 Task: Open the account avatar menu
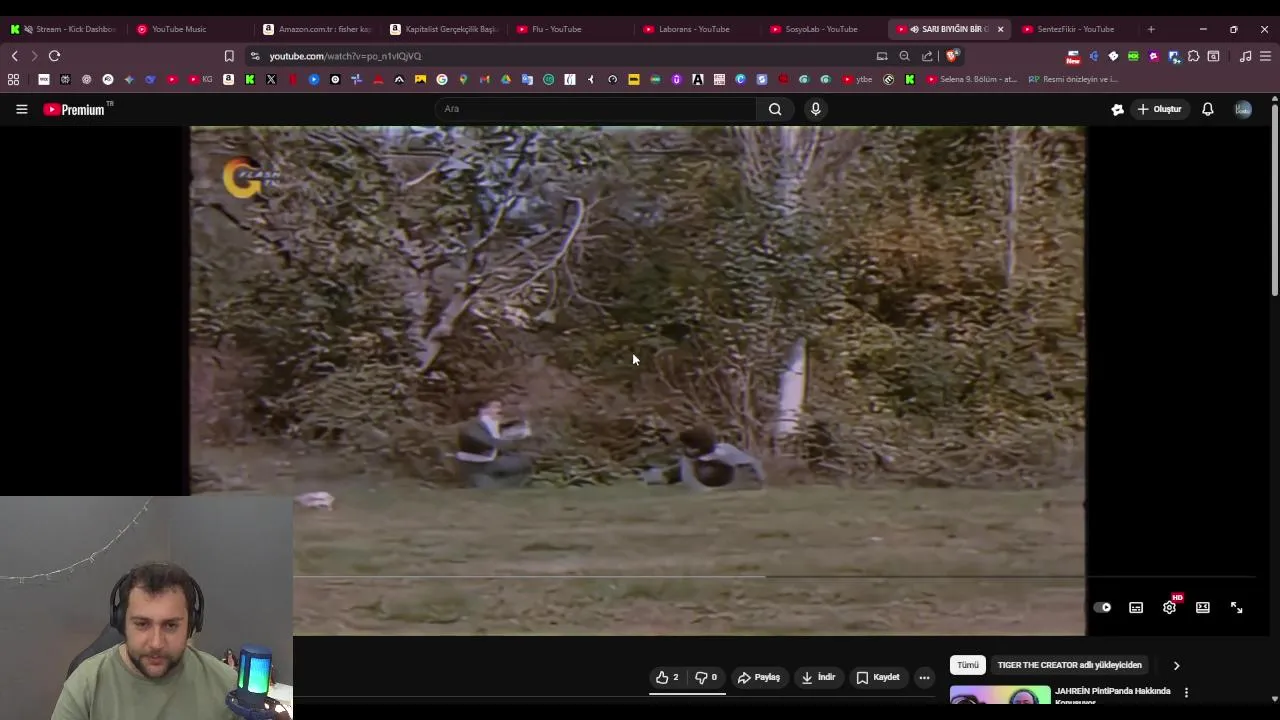pyautogui.click(x=1243, y=109)
